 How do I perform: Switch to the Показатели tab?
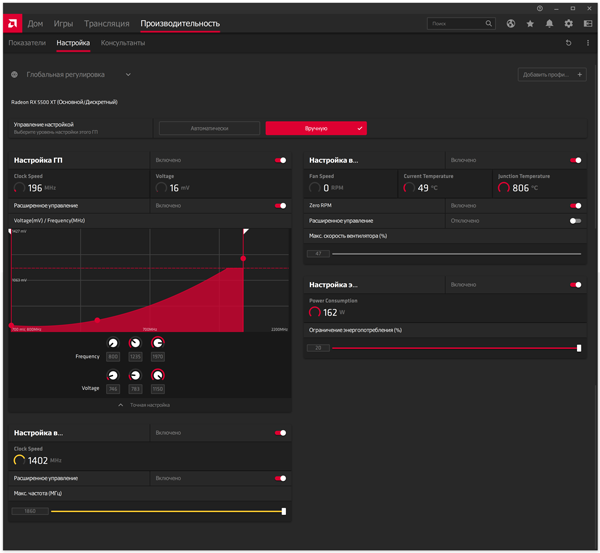point(27,43)
